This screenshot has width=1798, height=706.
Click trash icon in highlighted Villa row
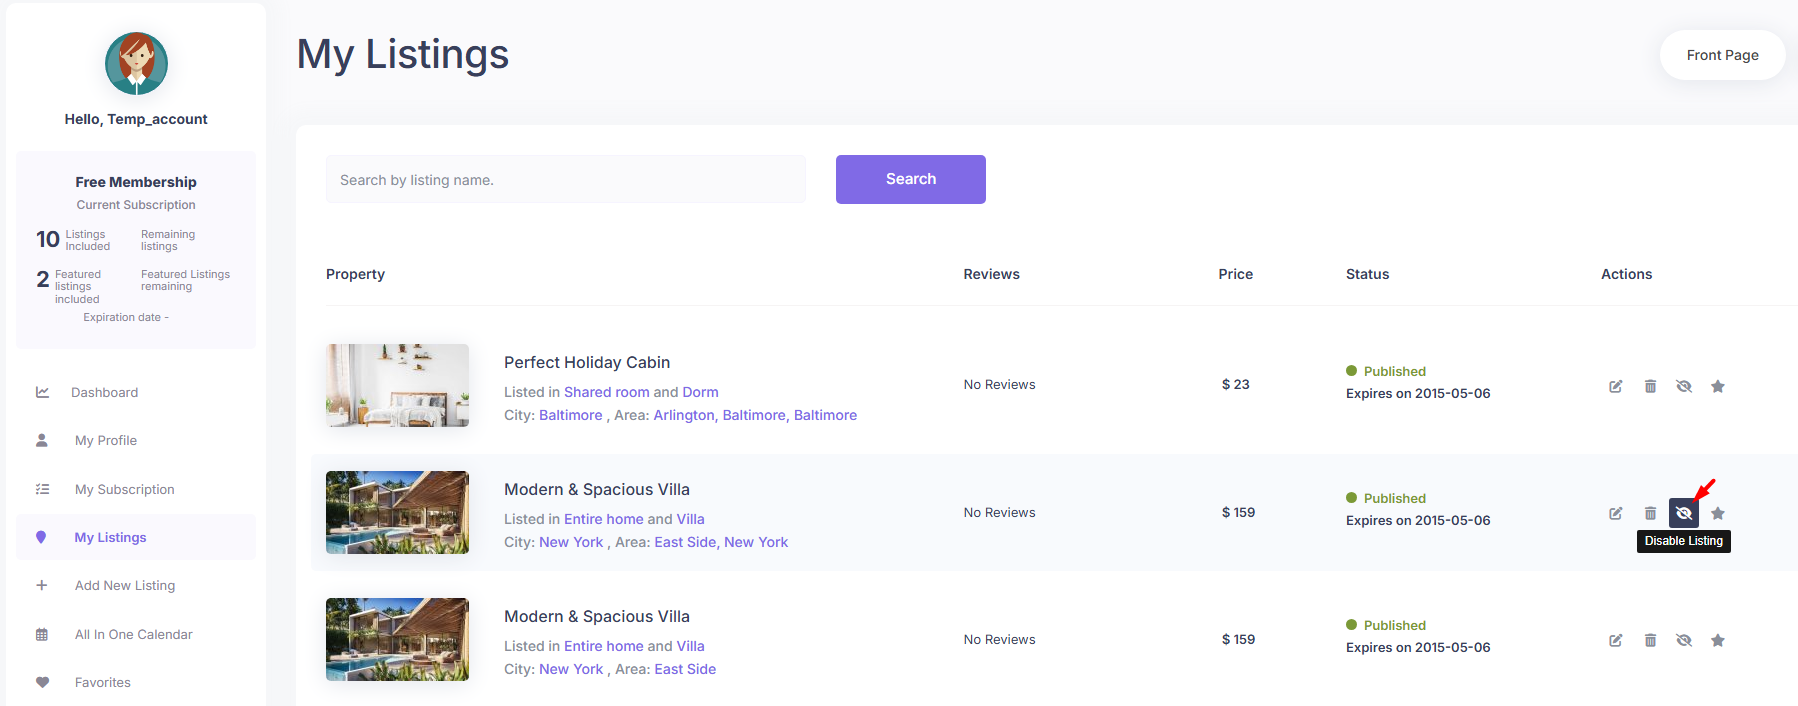tap(1650, 513)
